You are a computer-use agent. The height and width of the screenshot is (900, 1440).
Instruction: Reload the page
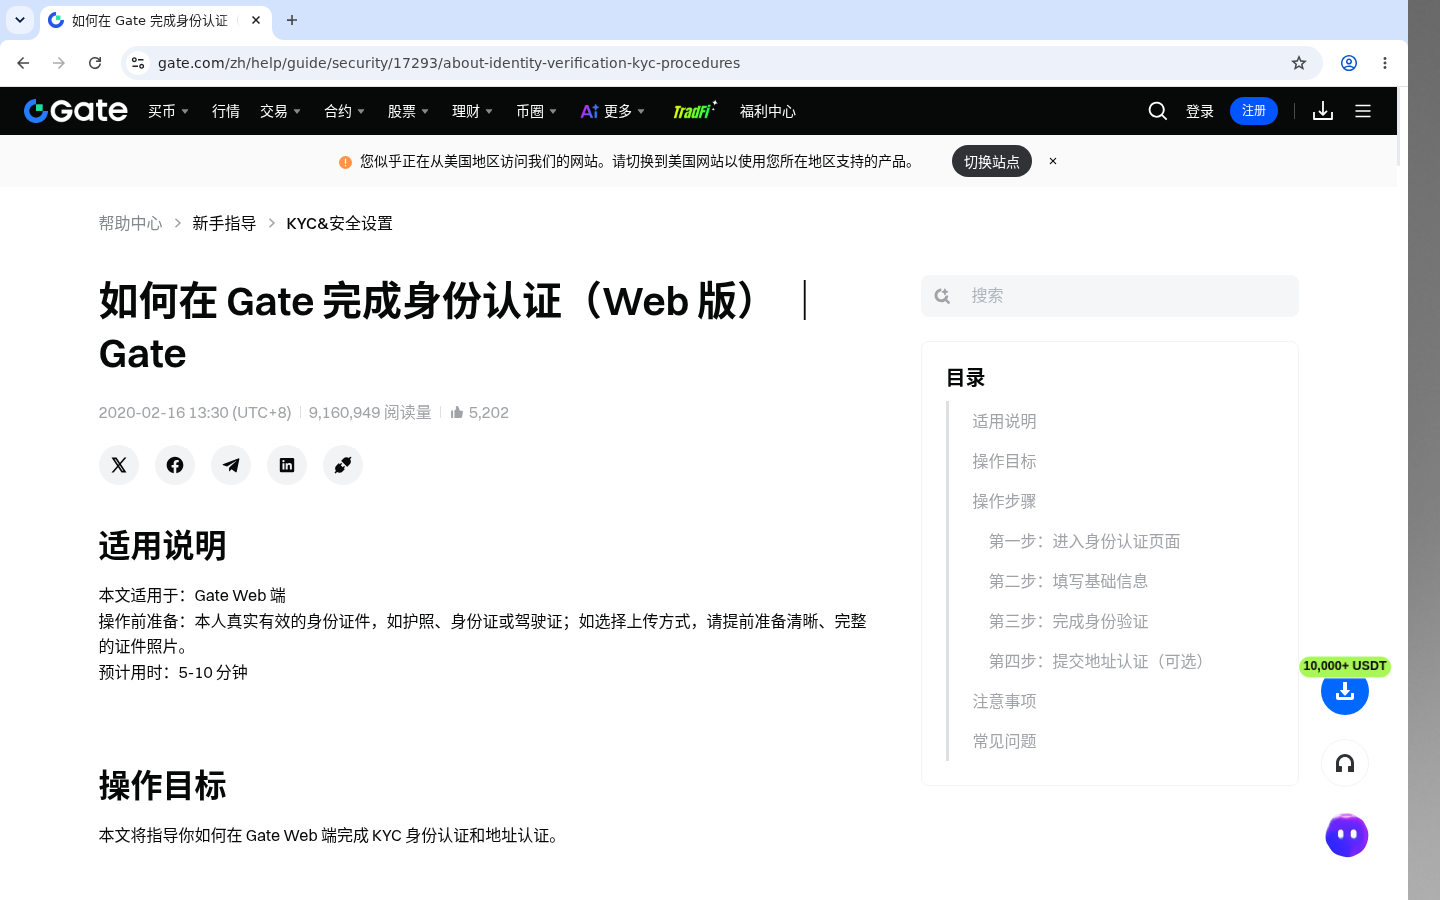pos(95,63)
